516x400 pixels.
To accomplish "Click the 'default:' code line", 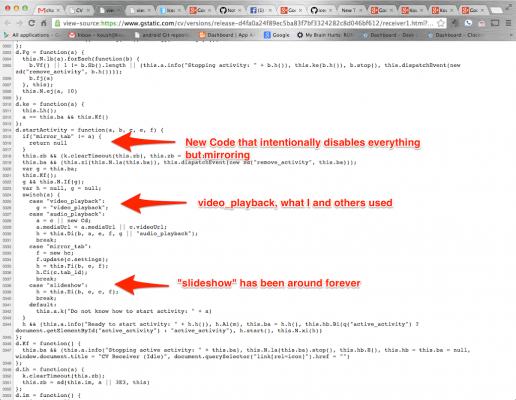I will (43, 305).
